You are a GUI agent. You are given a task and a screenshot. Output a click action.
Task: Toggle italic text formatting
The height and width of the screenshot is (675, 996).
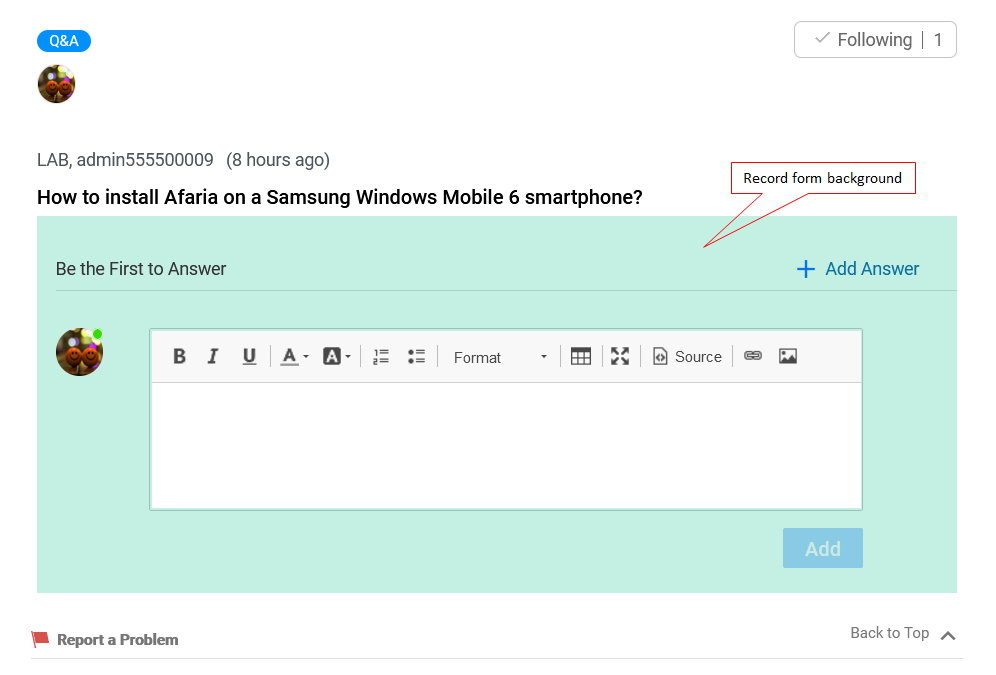213,357
